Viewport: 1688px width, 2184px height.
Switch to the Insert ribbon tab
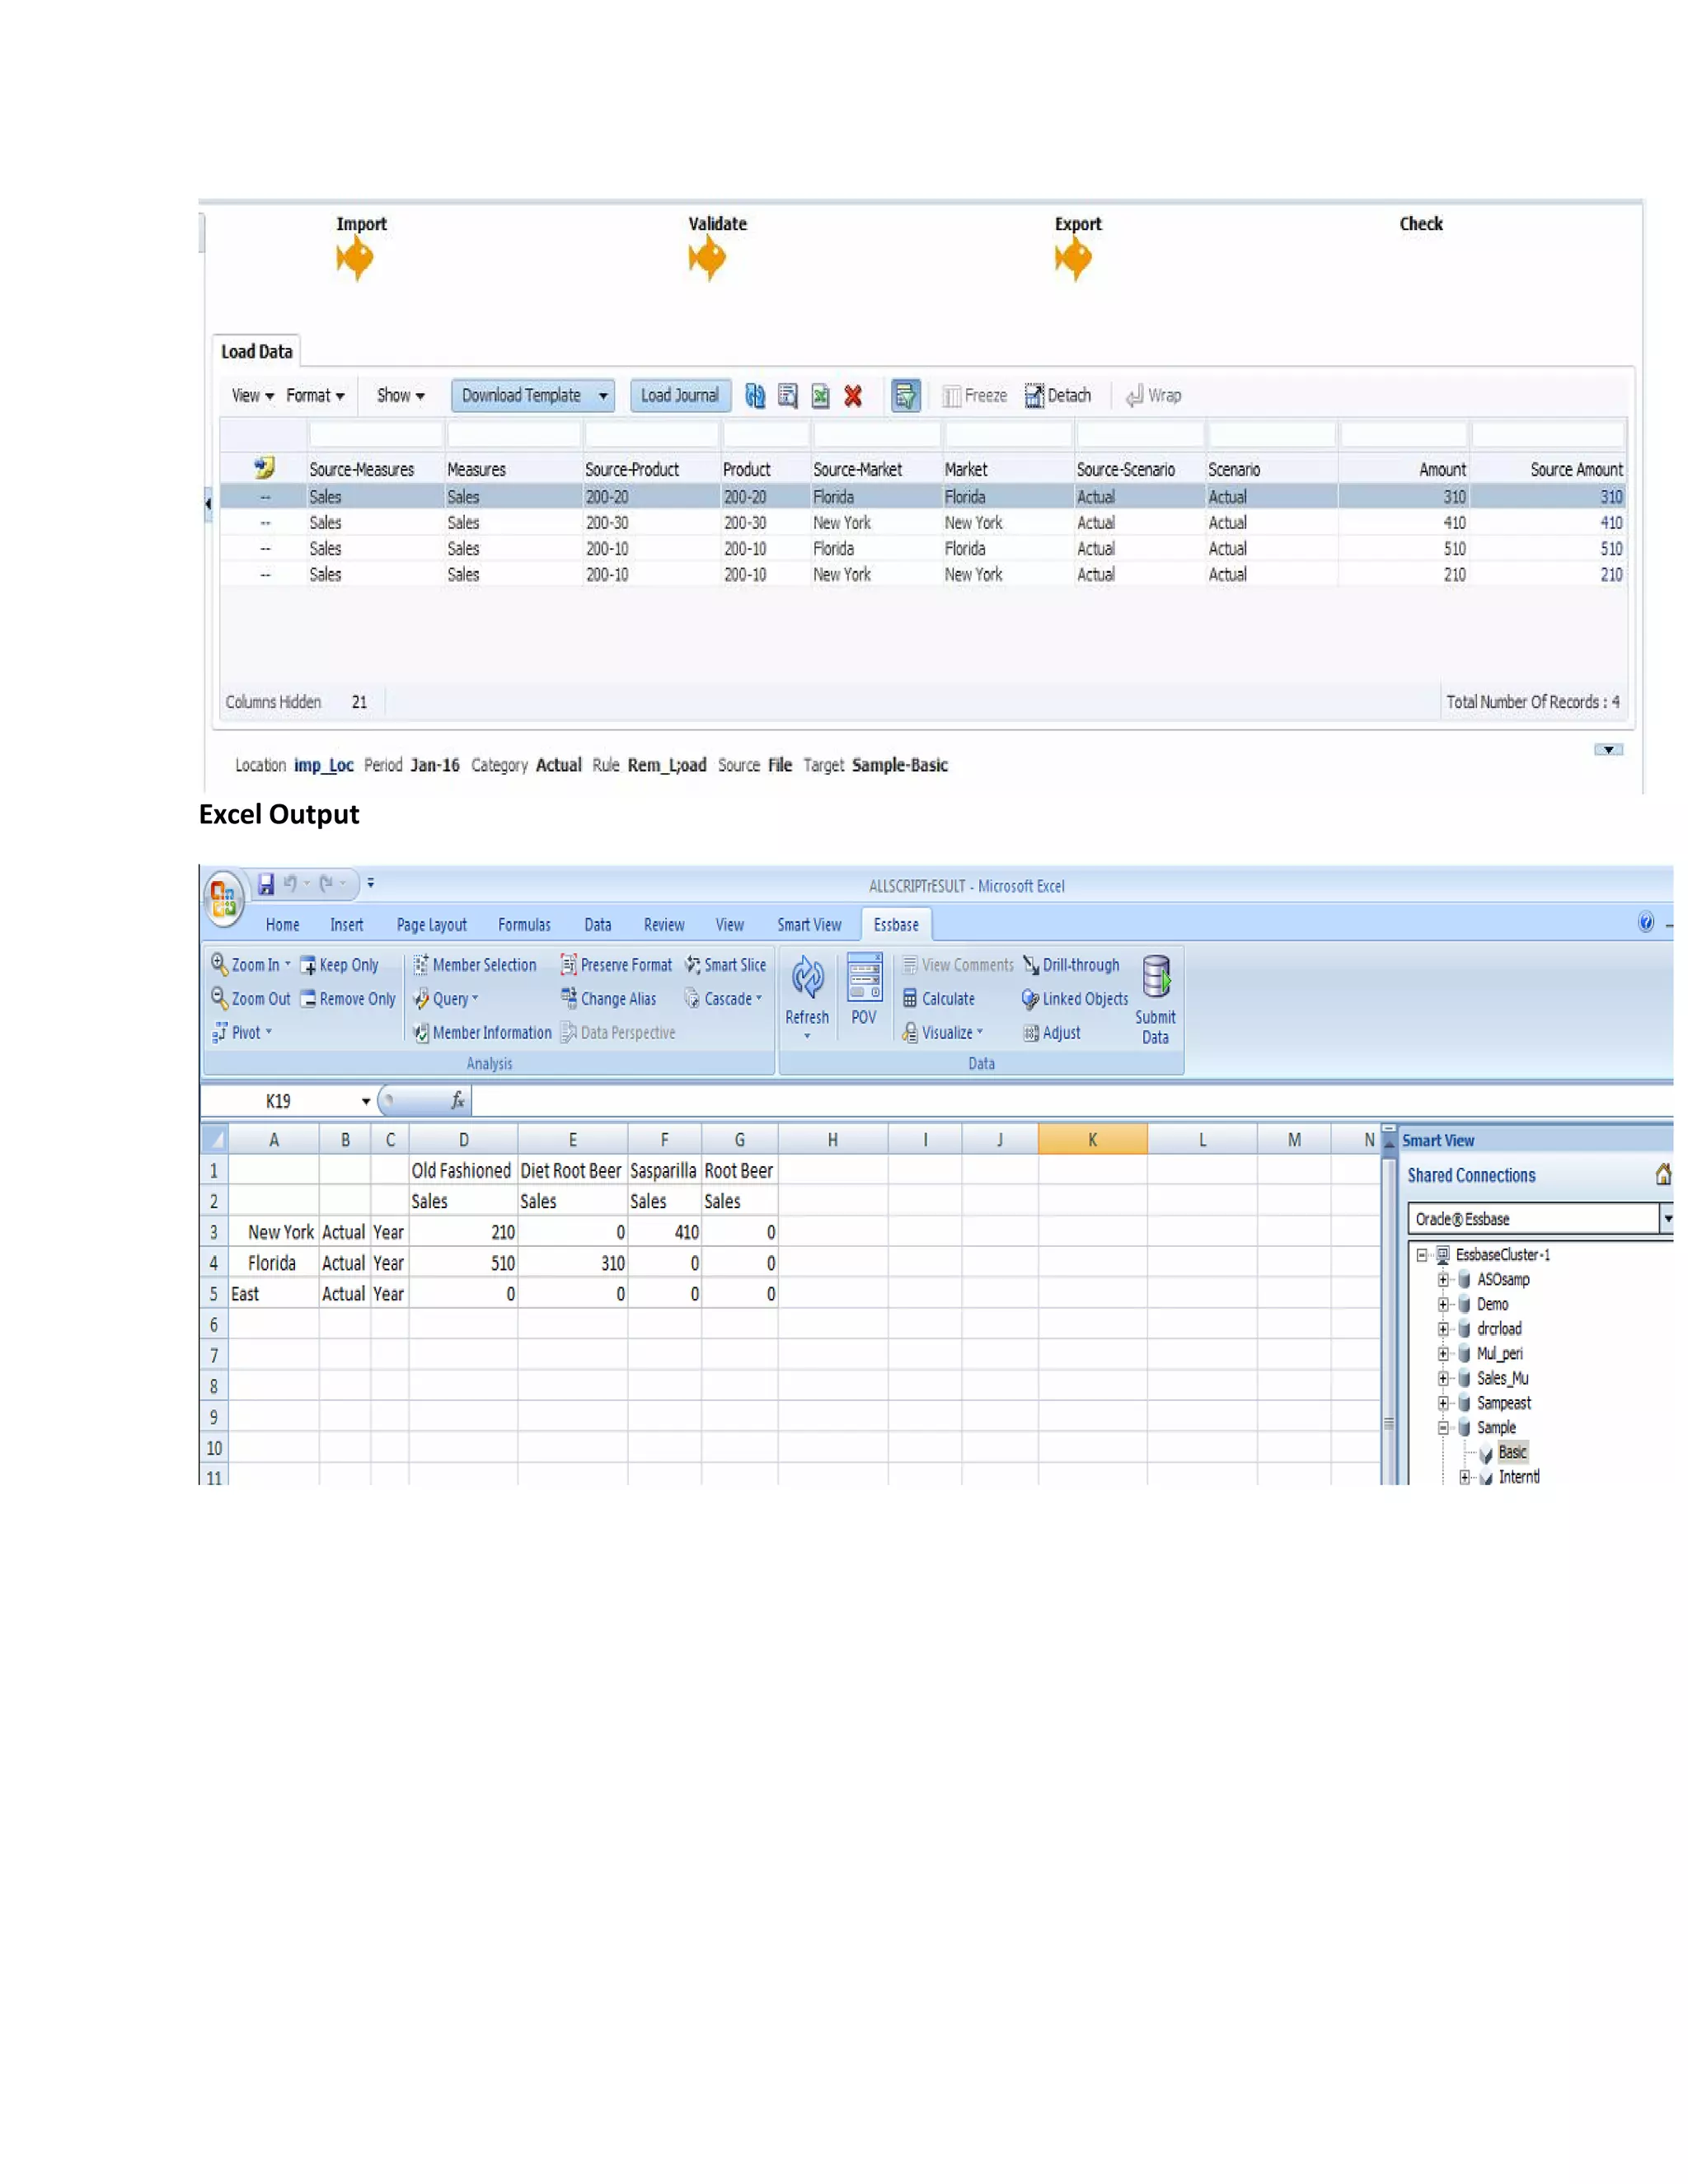coord(346,925)
